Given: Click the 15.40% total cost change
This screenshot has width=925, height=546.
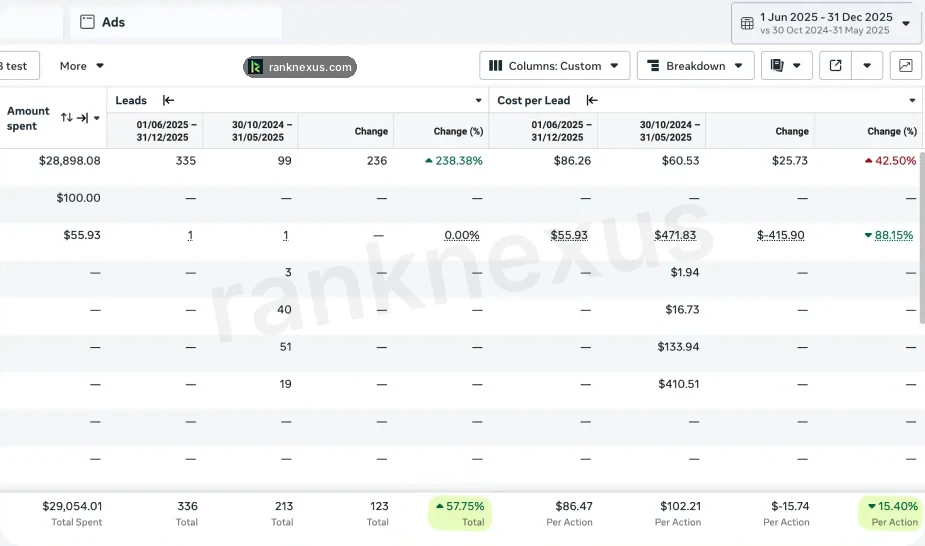Looking at the screenshot, I should point(893,506).
